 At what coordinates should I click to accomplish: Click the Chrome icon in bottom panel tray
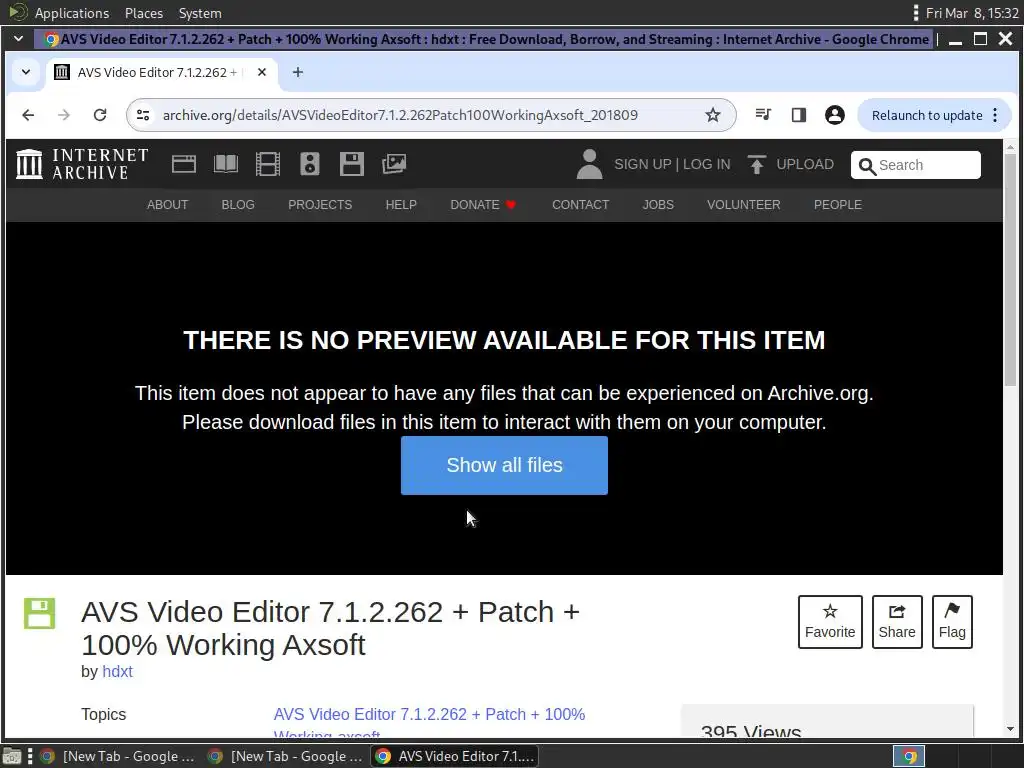pos(910,756)
